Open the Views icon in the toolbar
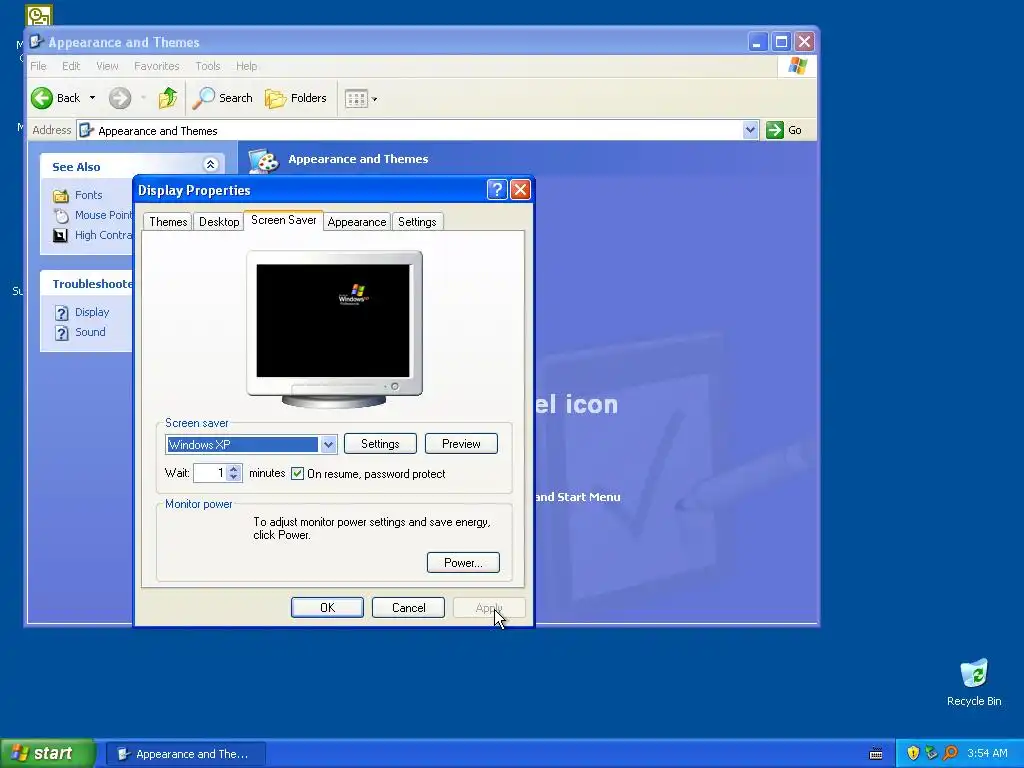Screen dimensions: 1024x768 [356, 99]
